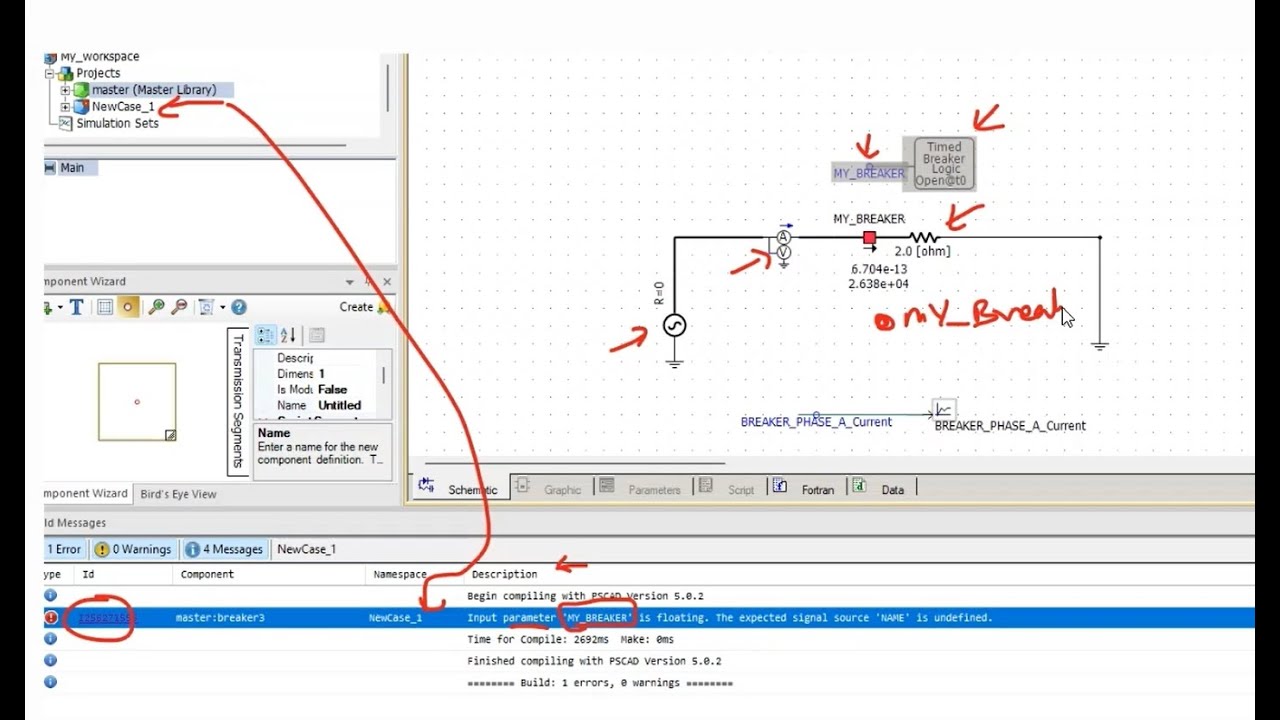Click the Name property value Untitled
The height and width of the screenshot is (720, 1280).
(339, 405)
